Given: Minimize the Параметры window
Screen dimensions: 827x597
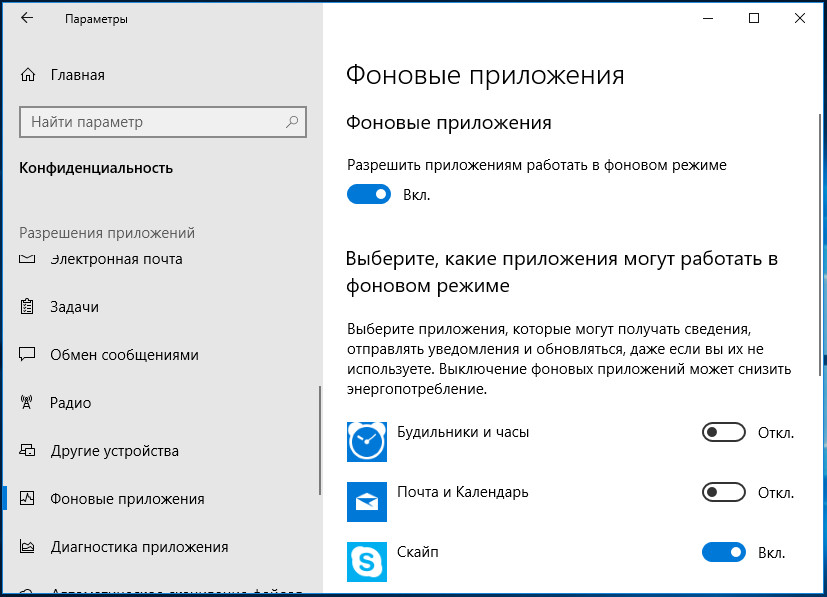Looking at the screenshot, I should click(708, 18).
